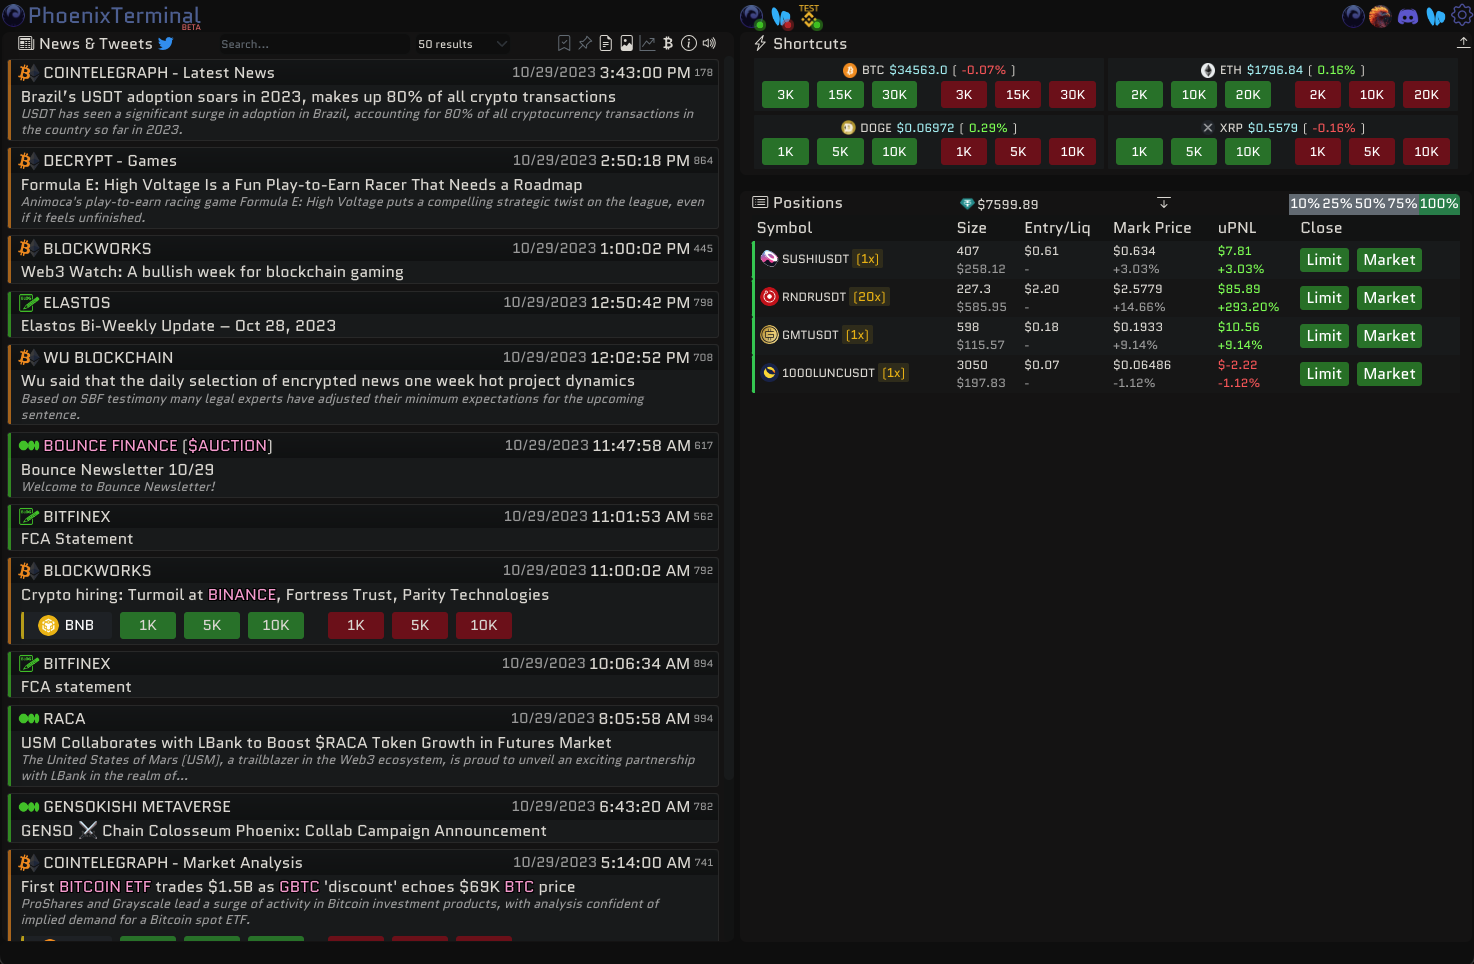Click the XRP icon in the Shortcuts panel
Viewport: 1474px width, 964px height.
pyautogui.click(x=1208, y=128)
